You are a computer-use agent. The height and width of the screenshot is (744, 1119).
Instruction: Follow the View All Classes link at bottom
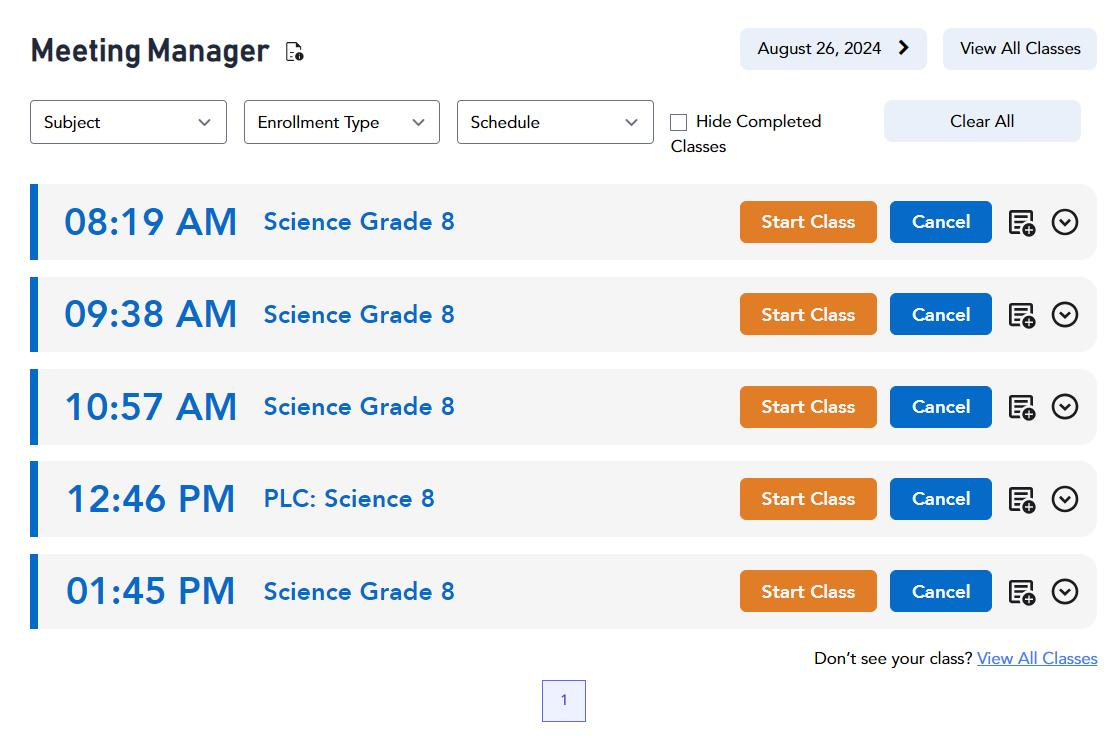[x=1037, y=658]
